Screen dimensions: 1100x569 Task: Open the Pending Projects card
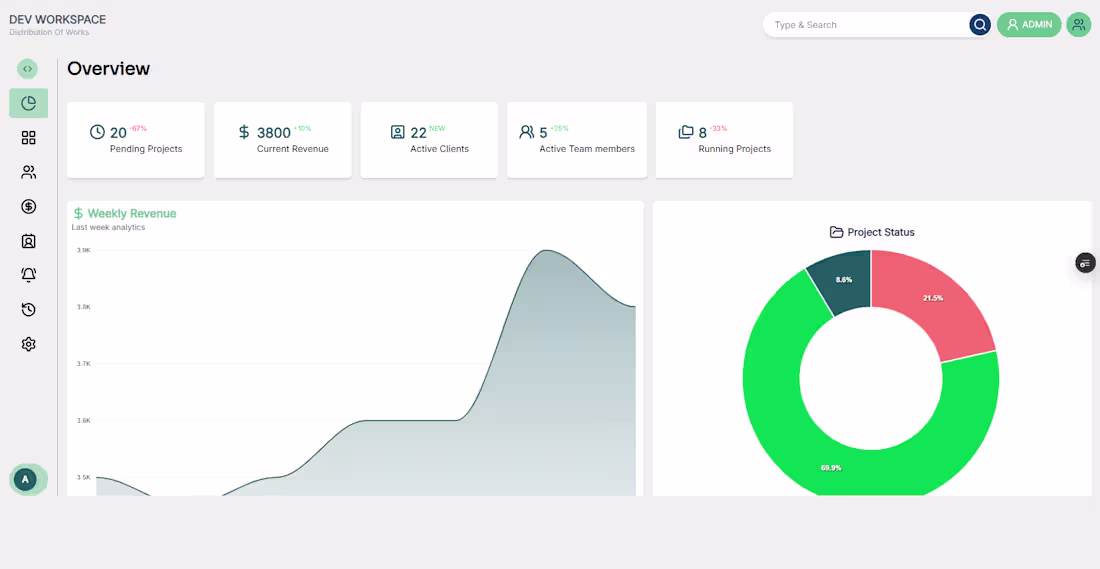(x=135, y=140)
